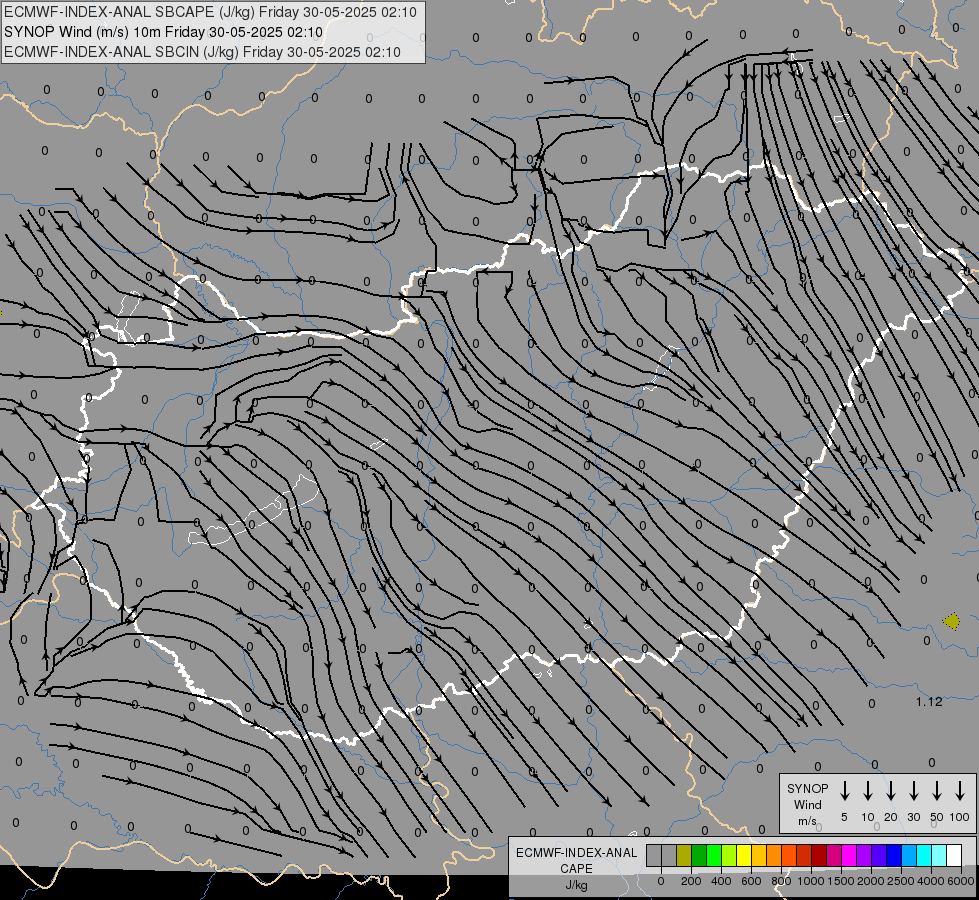Click the 4000 tick label on CAPE scale

coord(930,881)
